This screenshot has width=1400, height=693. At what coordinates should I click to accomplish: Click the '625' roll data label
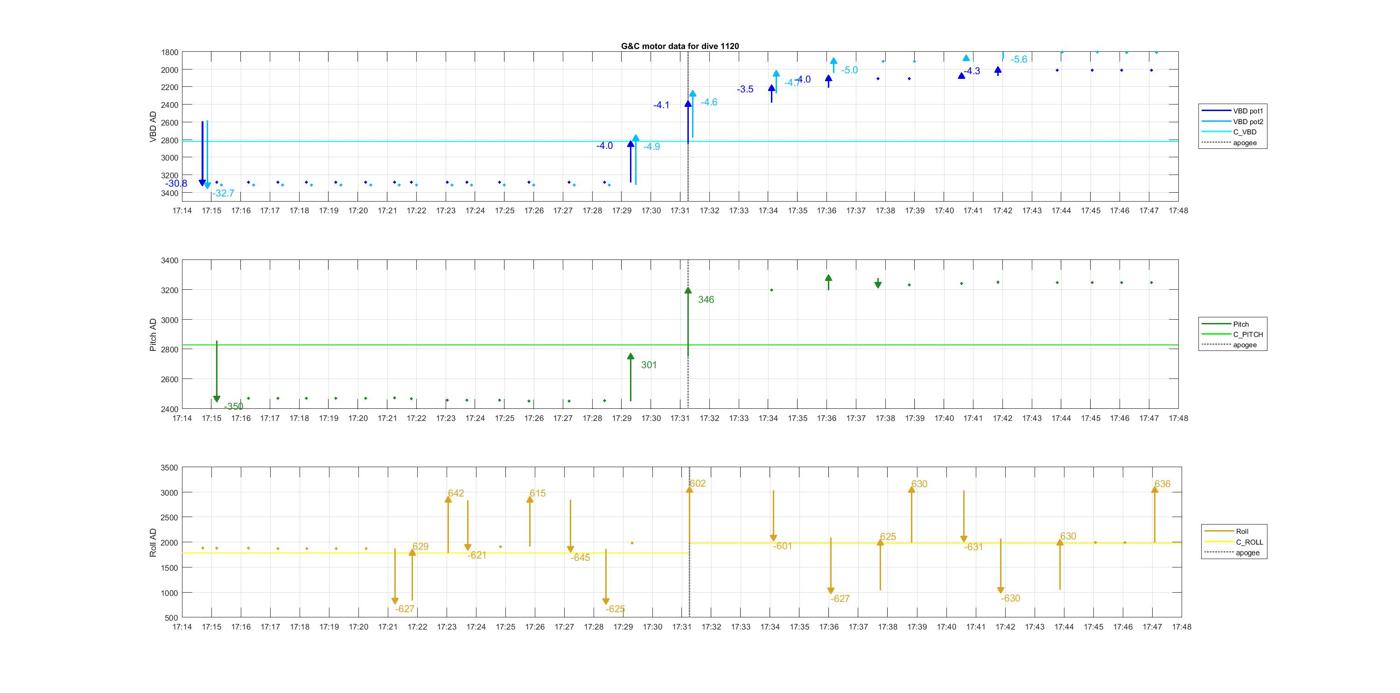(888, 537)
